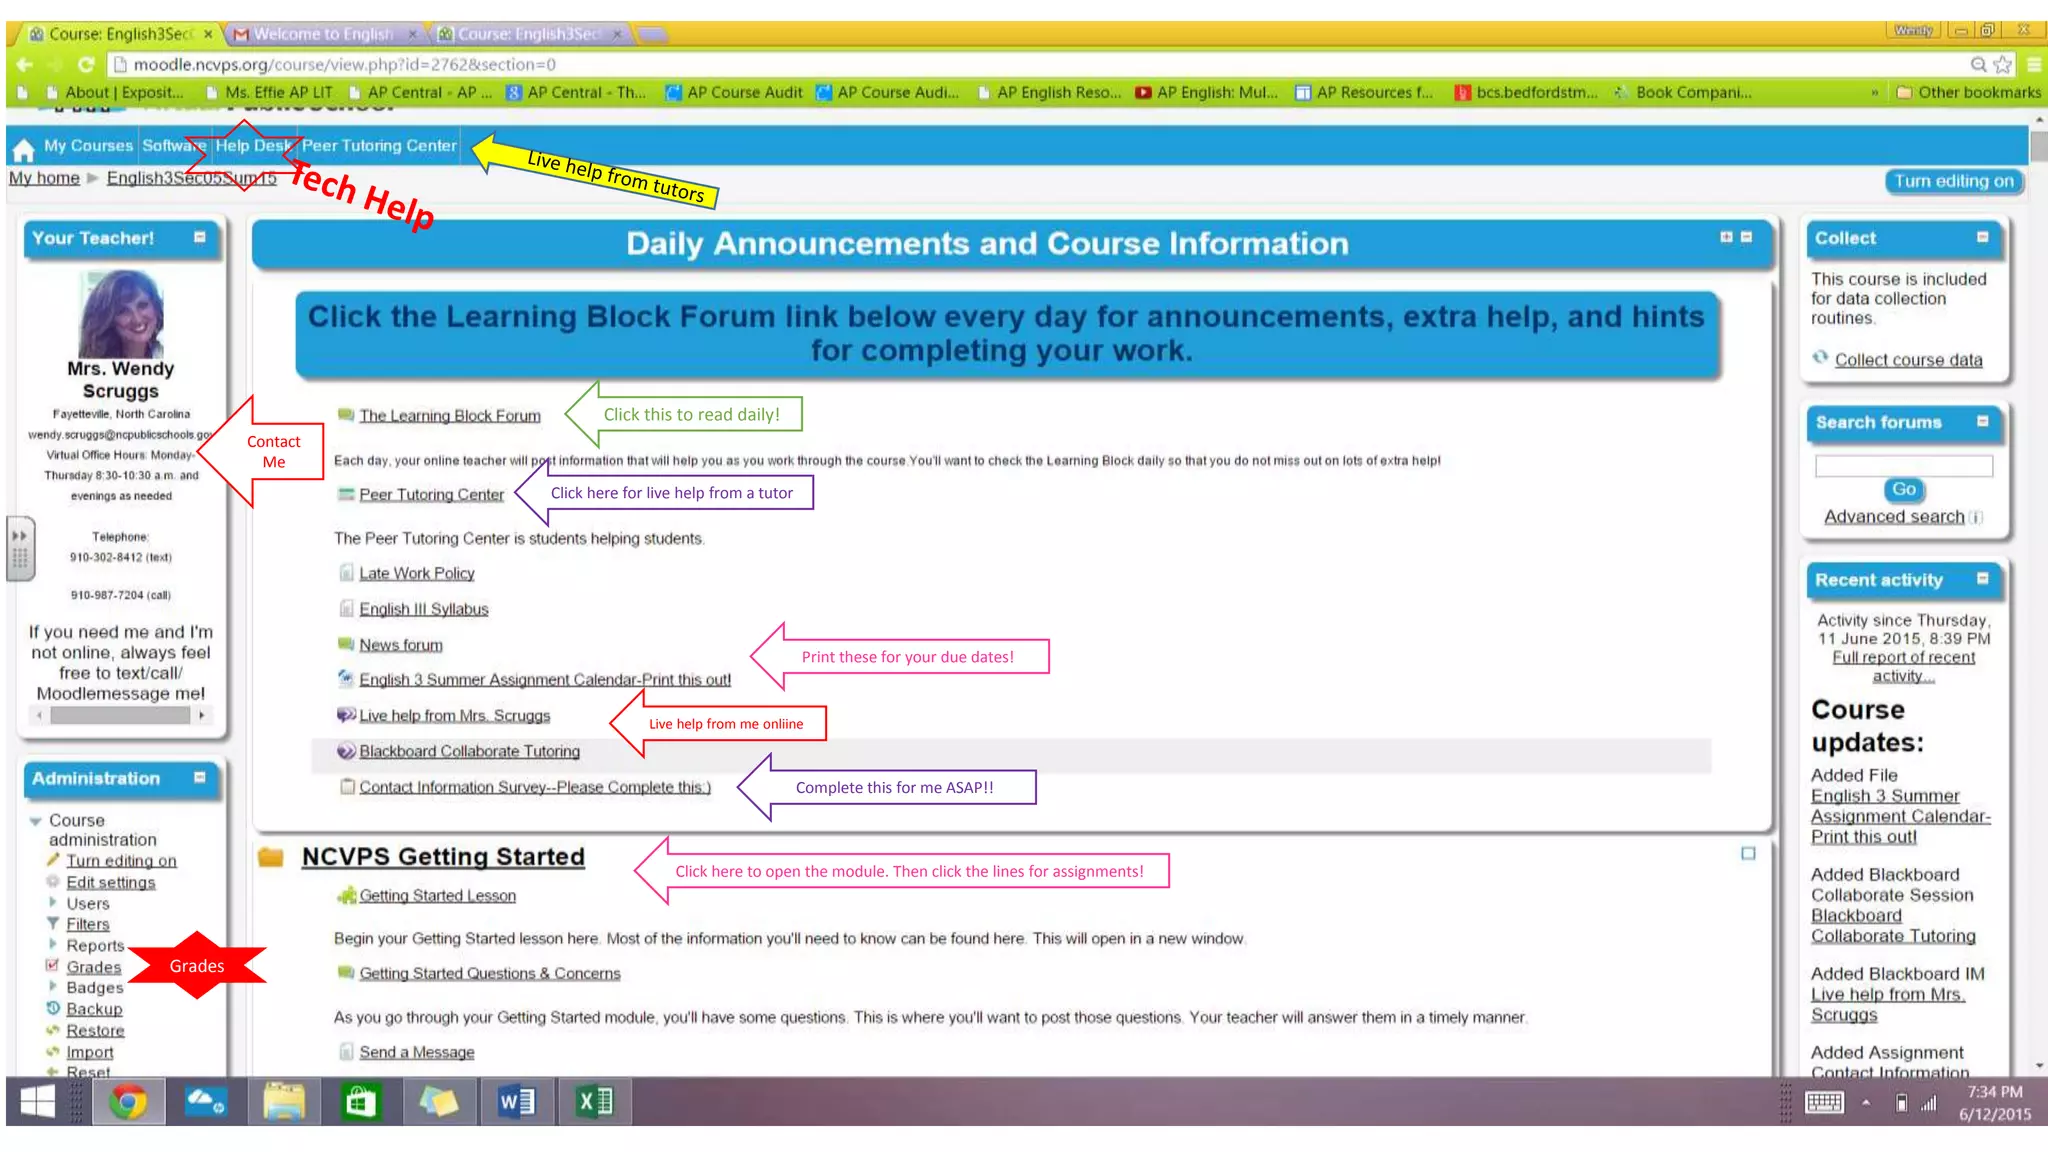
Task: Open docked blocks side panel handle
Action: pyautogui.click(x=20, y=548)
